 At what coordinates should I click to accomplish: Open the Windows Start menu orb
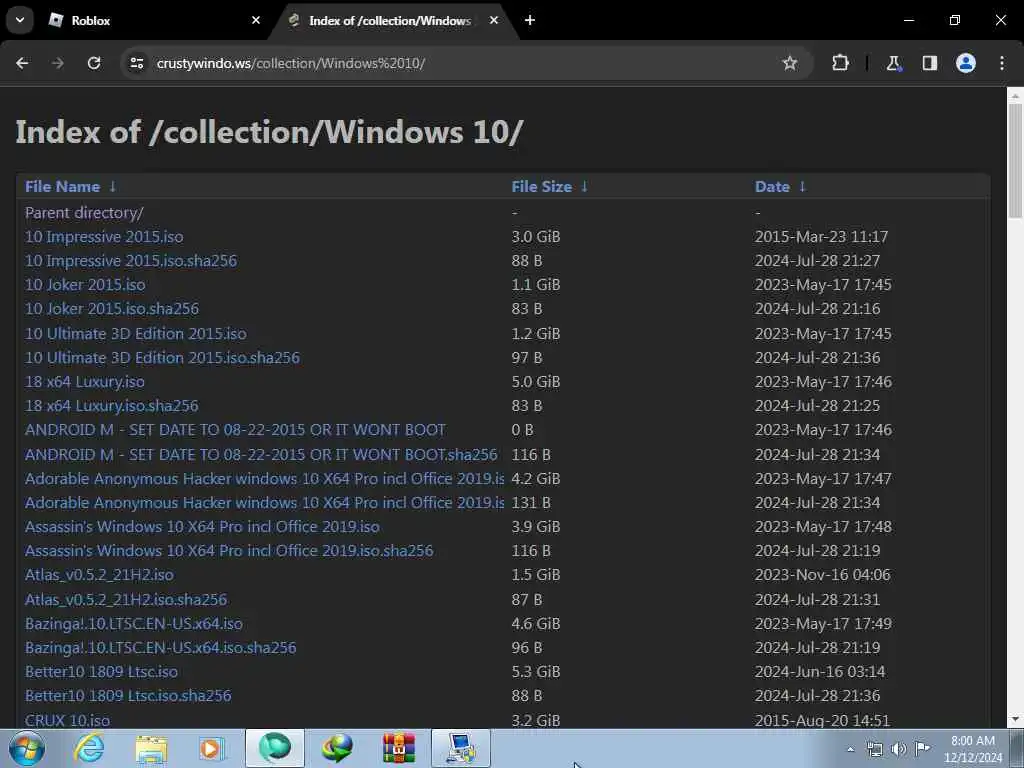pyautogui.click(x=27, y=748)
